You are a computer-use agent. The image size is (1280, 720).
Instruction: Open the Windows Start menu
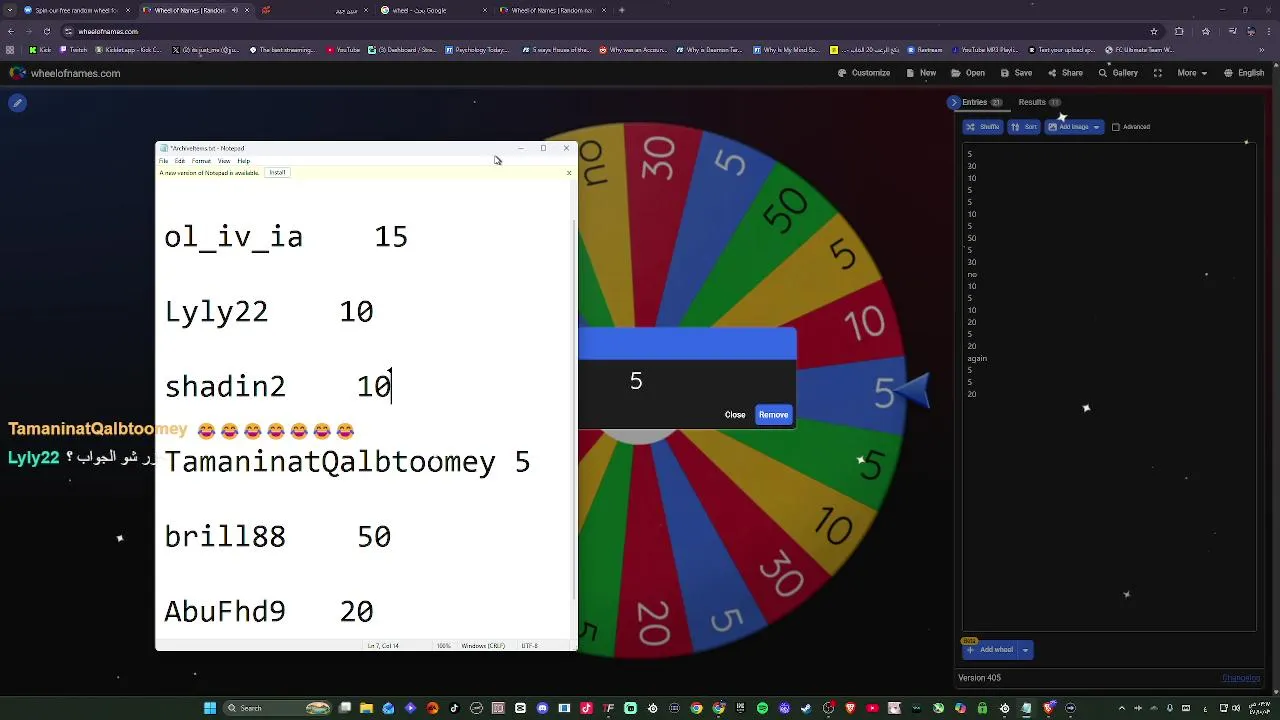tap(210, 708)
